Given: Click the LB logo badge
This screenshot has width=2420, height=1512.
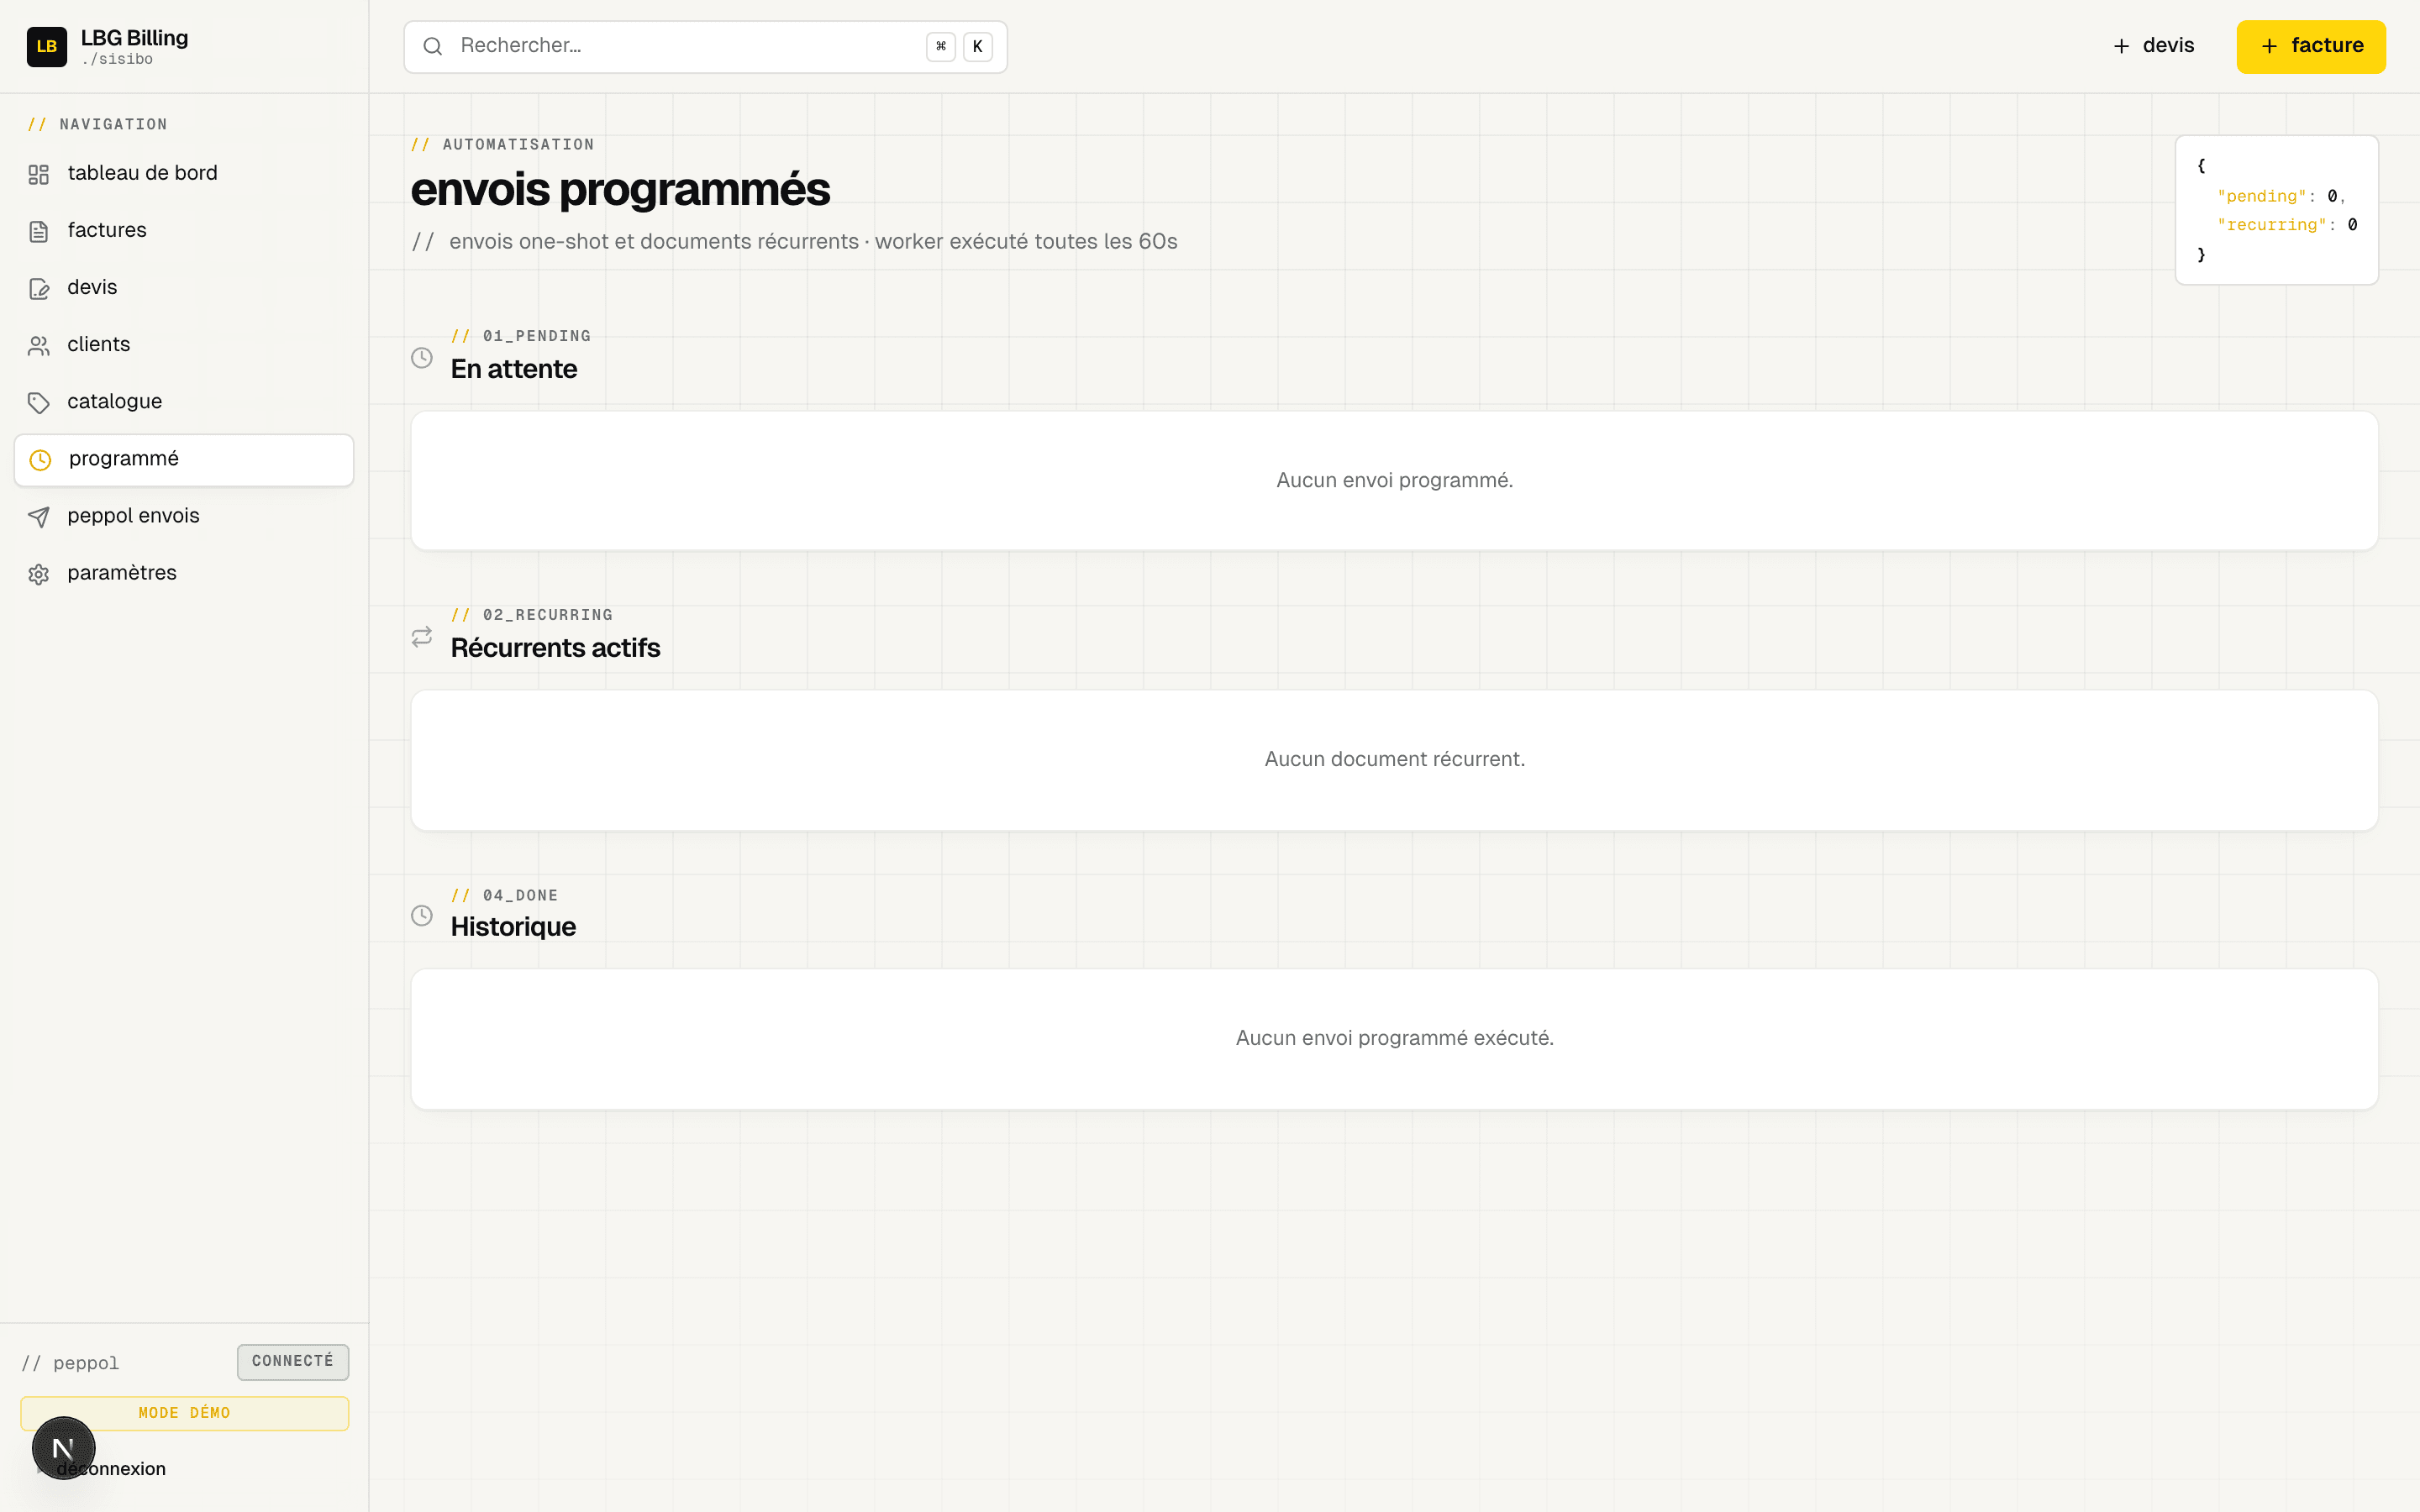Looking at the screenshot, I should (46, 46).
